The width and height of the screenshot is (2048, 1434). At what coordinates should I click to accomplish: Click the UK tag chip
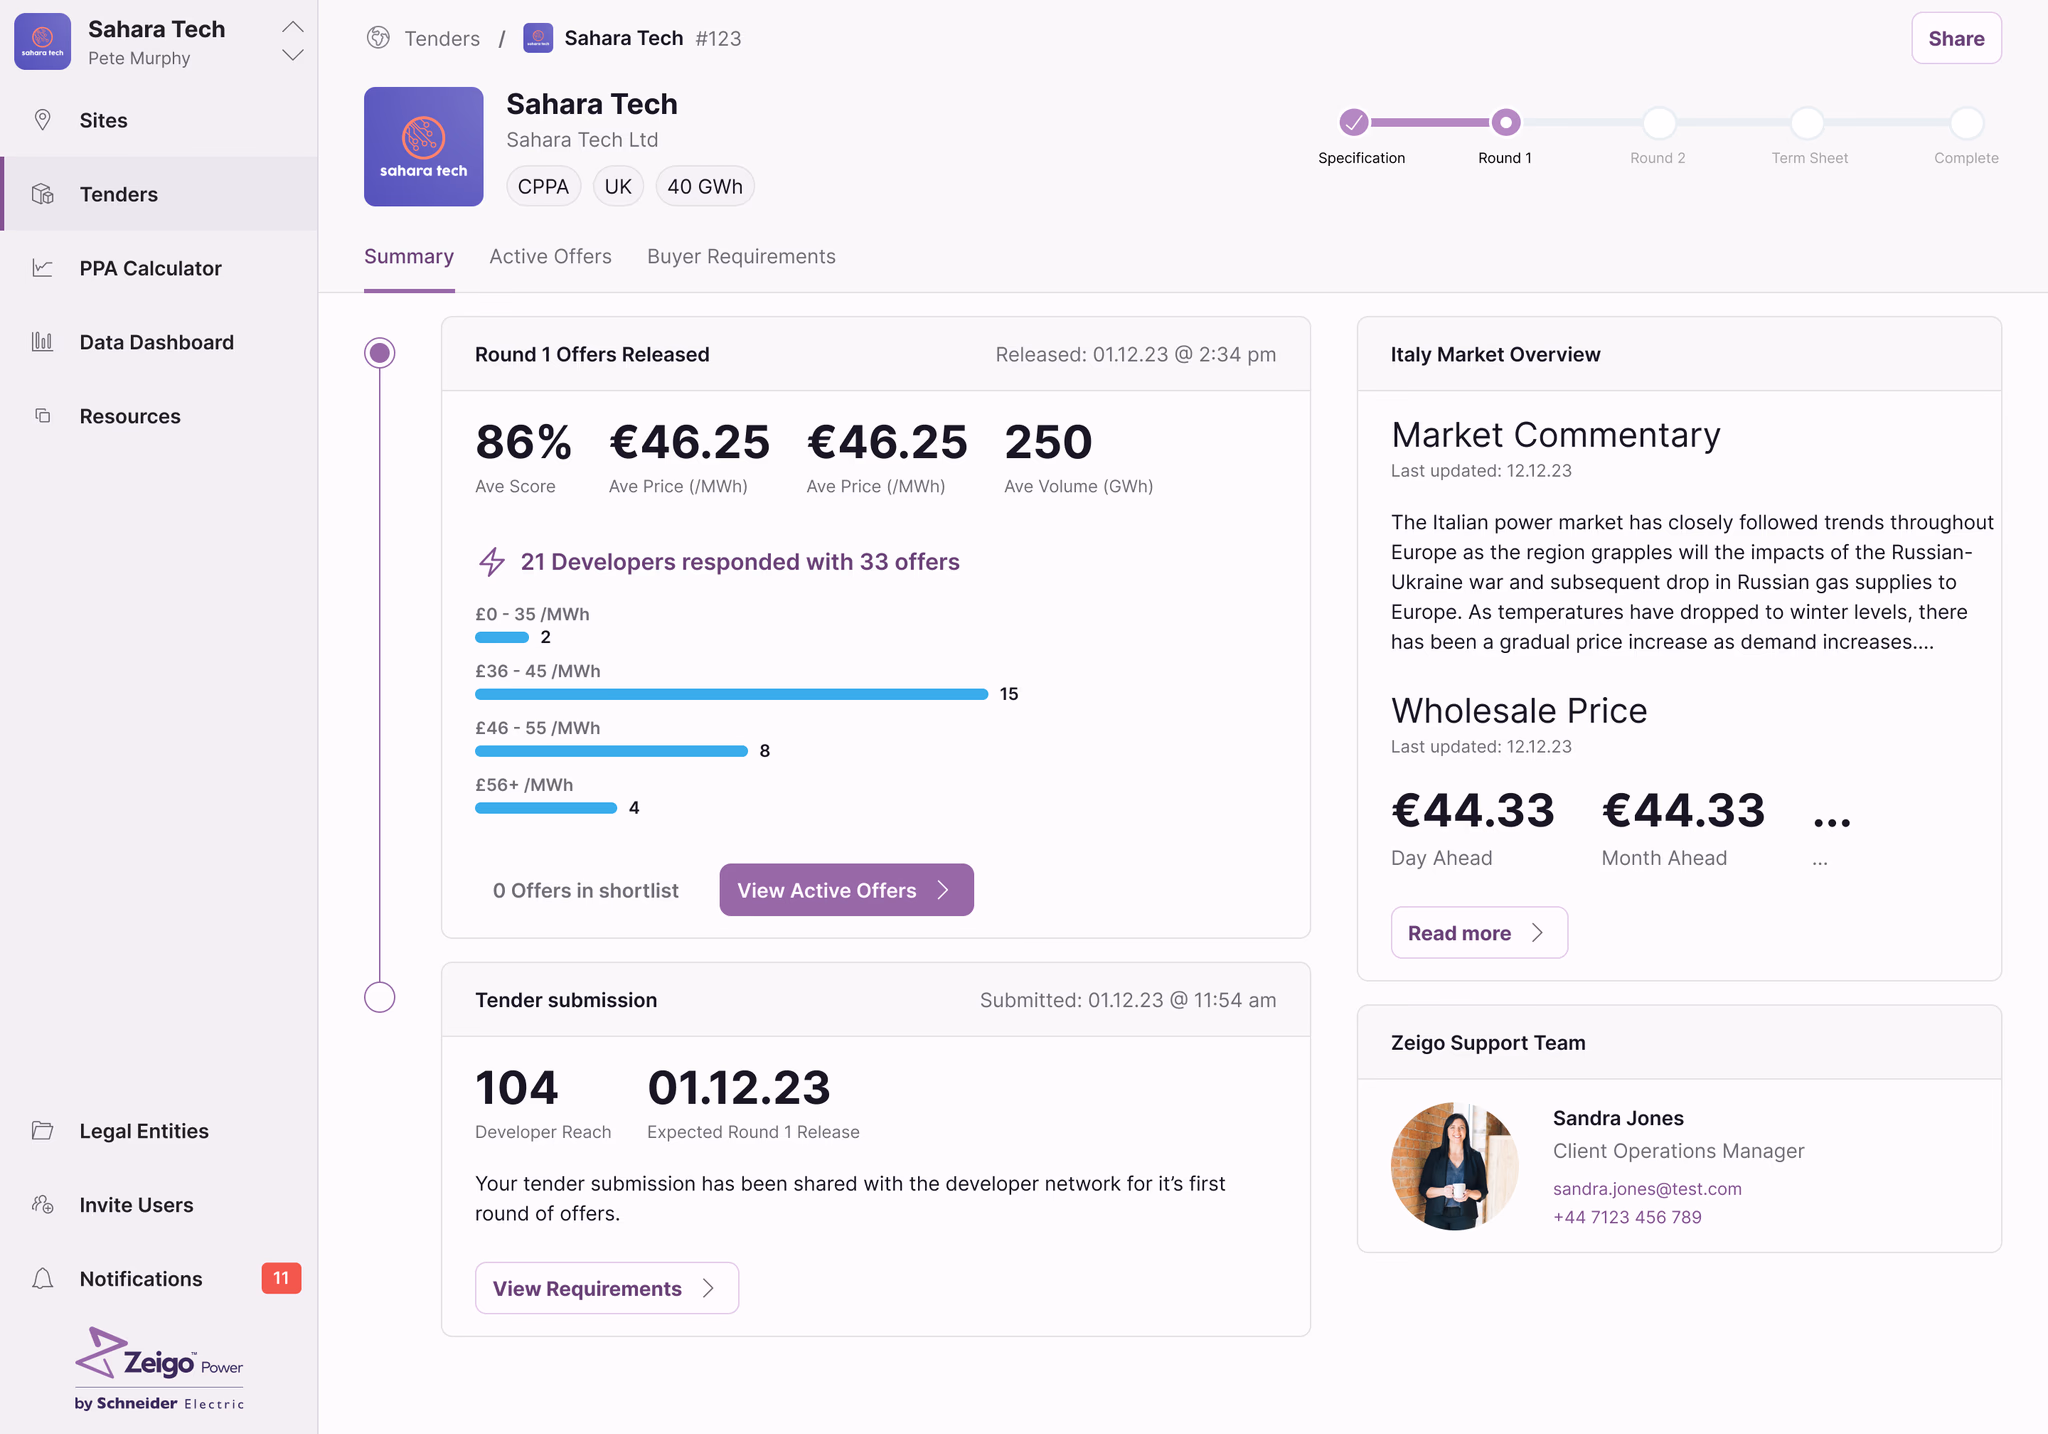tap(618, 187)
